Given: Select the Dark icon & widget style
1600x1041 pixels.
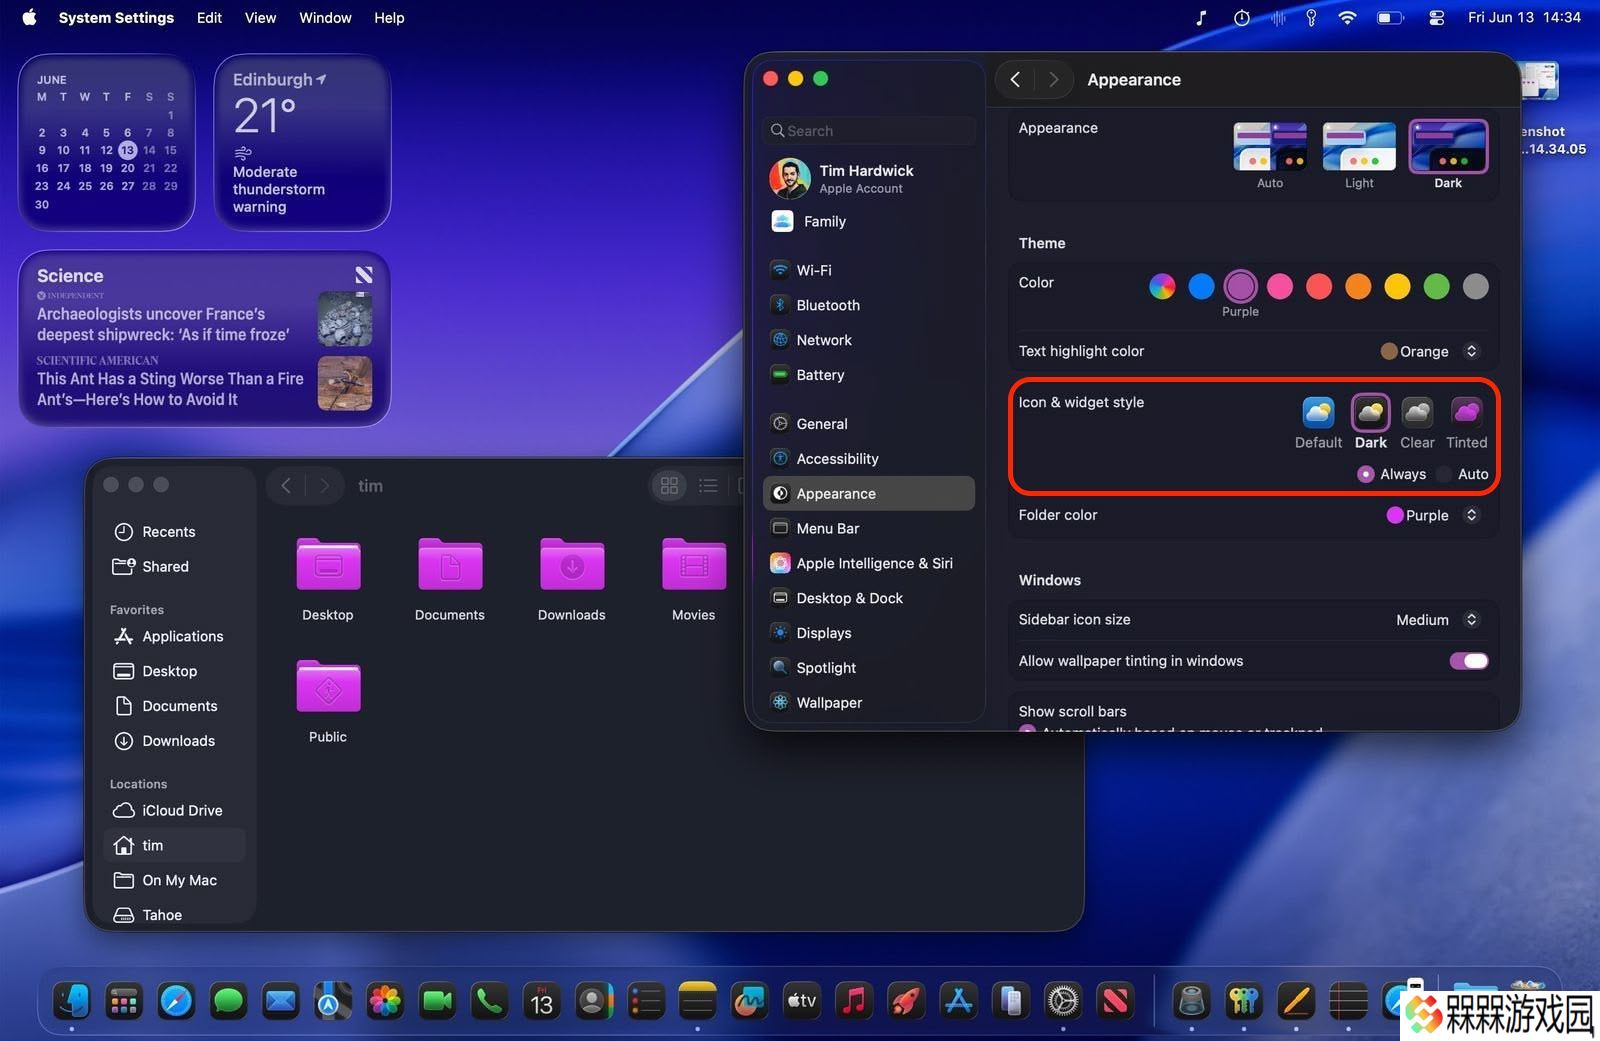Looking at the screenshot, I should pyautogui.click(x=1370, y=412).
